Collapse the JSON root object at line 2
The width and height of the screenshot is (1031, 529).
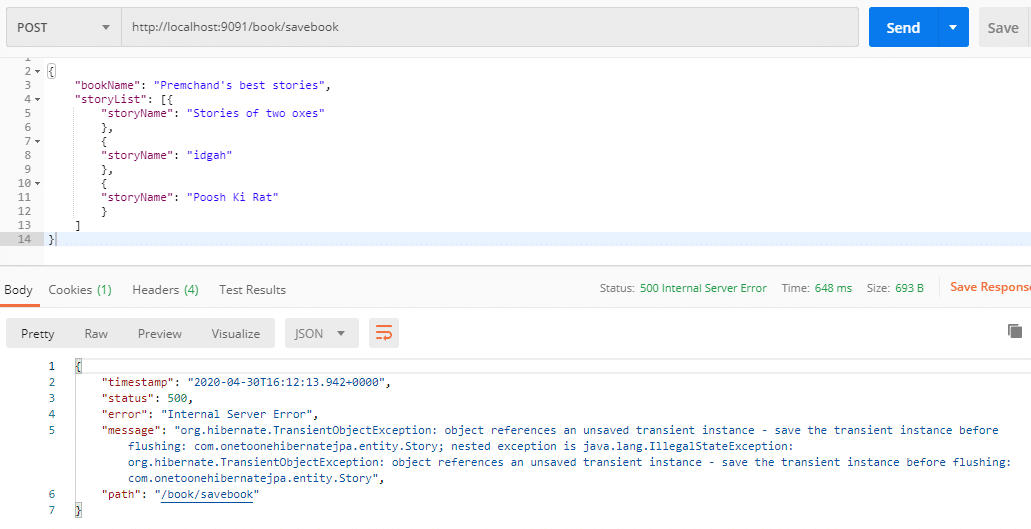38,72
